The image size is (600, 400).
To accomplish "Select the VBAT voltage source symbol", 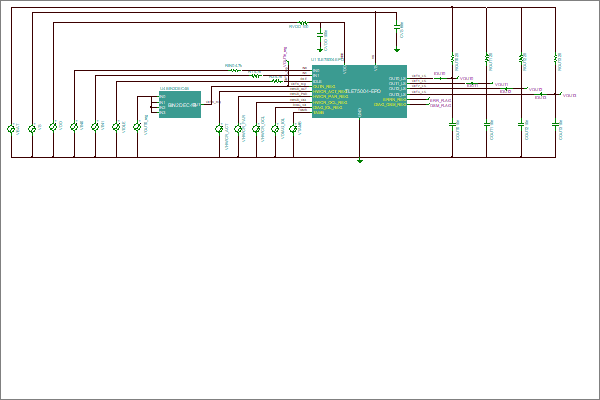I will click(11, 129).
